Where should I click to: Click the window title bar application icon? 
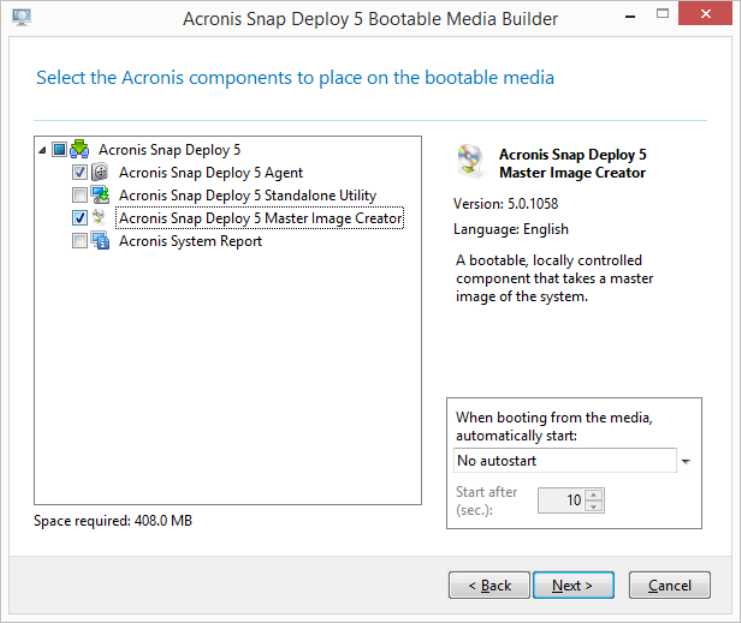click(x=21, y=17)
